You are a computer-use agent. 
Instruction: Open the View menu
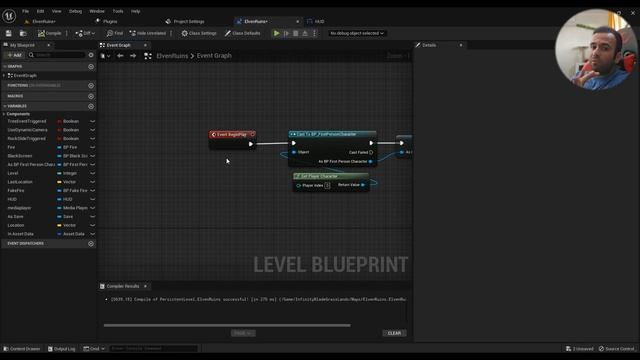click(x=57, y=11)
